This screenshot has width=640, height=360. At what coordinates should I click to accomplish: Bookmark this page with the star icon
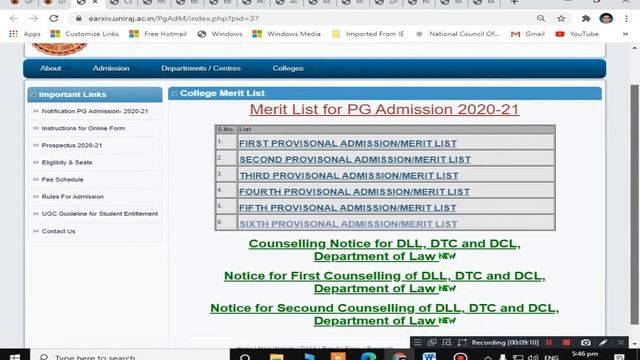coord(561,18)
